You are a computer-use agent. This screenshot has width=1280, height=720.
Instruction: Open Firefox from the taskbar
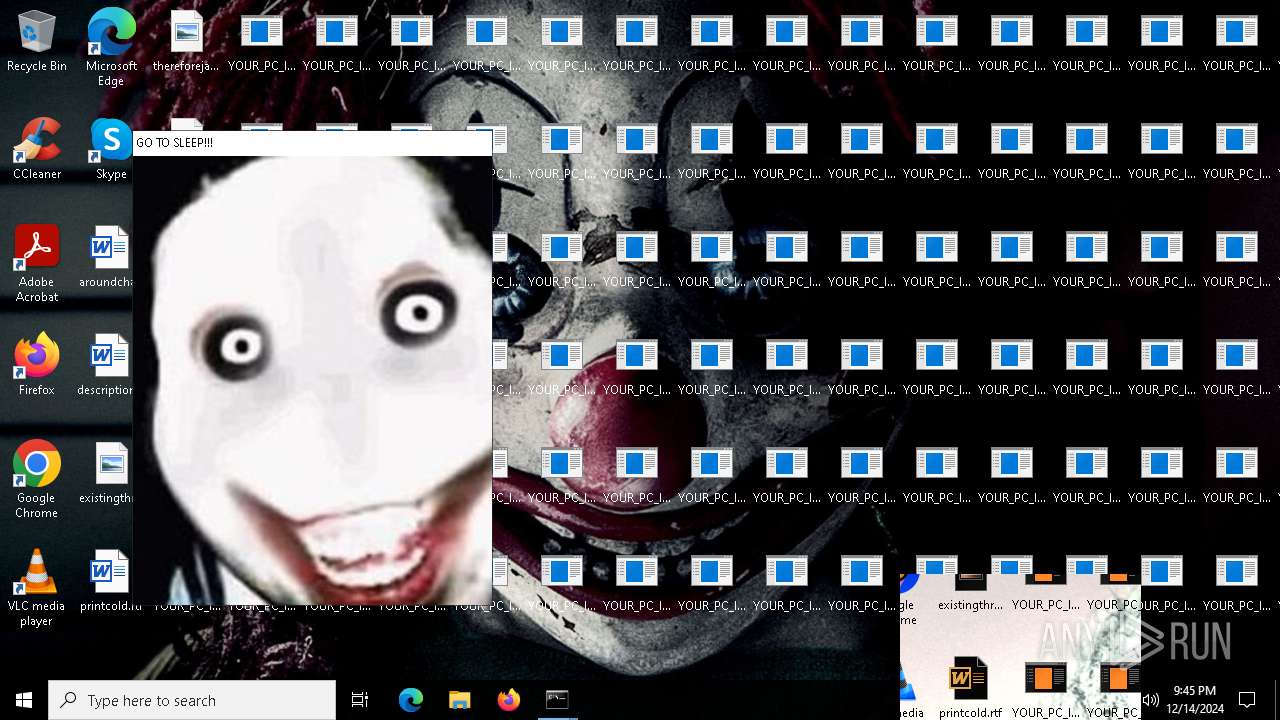click(508, 700)
